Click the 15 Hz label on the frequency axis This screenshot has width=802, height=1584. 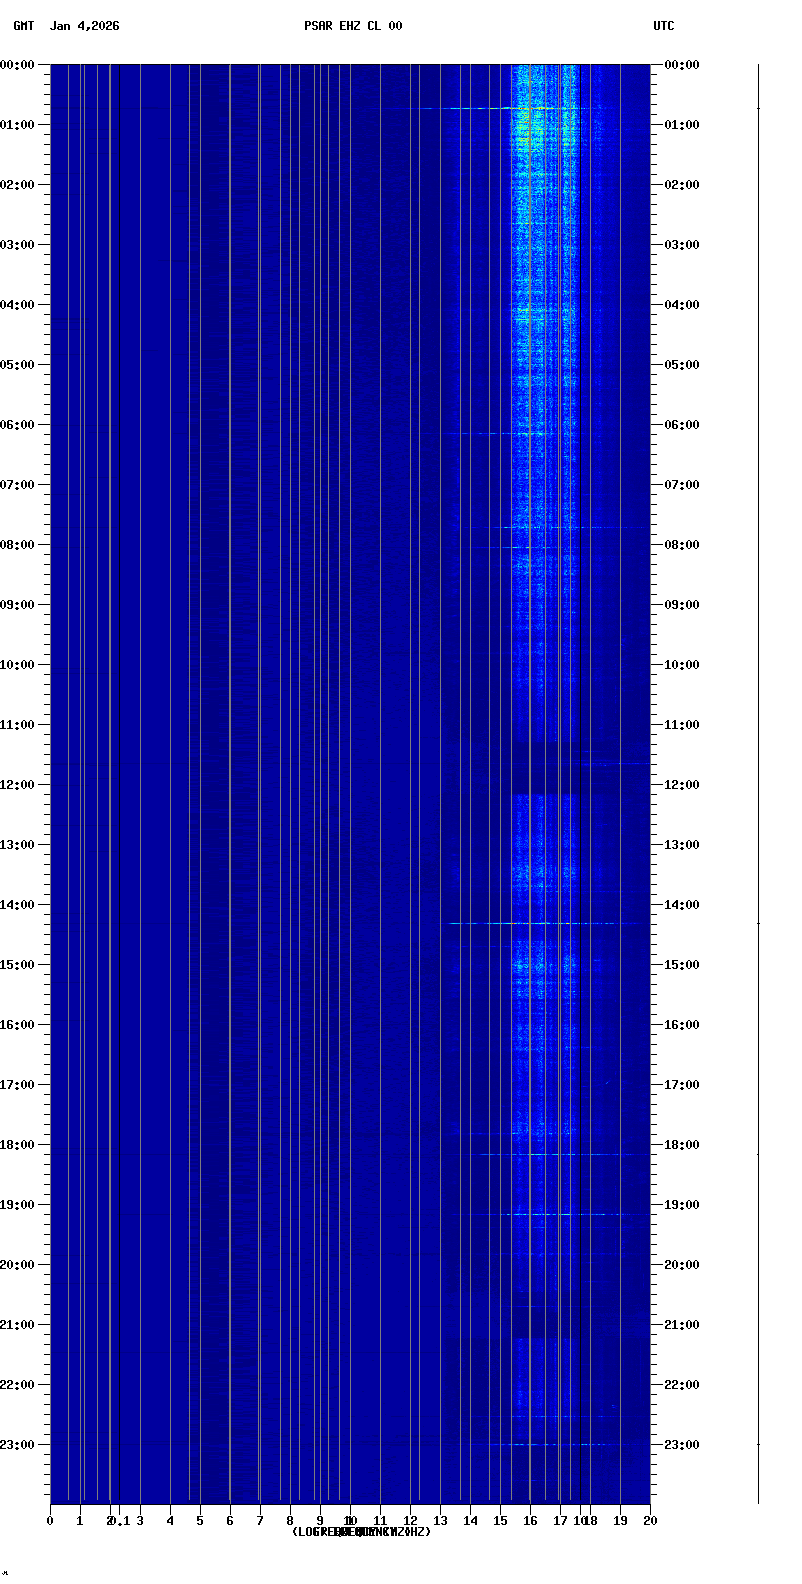[500, 1521]
